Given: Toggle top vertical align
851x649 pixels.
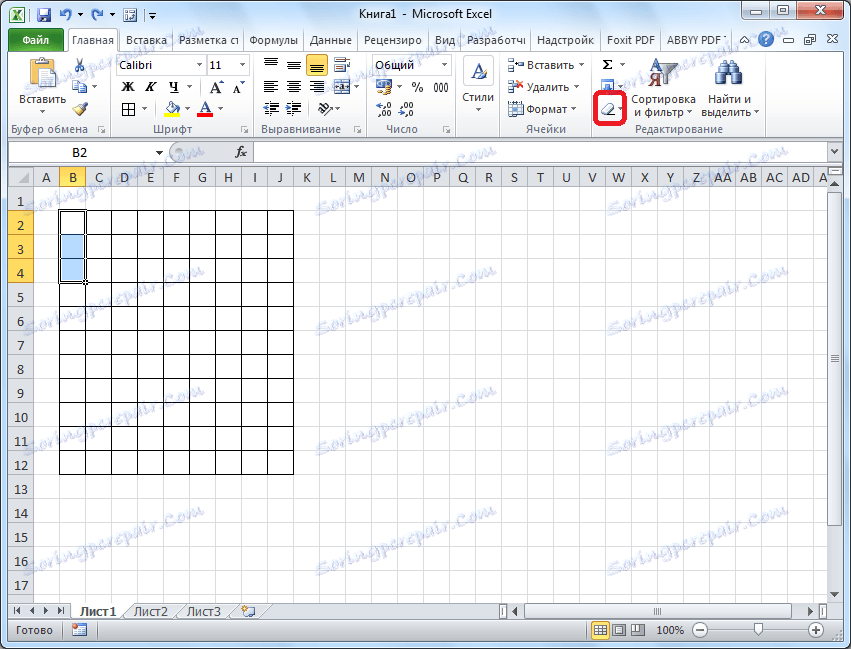Looking at the screenshot, I should tap(271, 65).
